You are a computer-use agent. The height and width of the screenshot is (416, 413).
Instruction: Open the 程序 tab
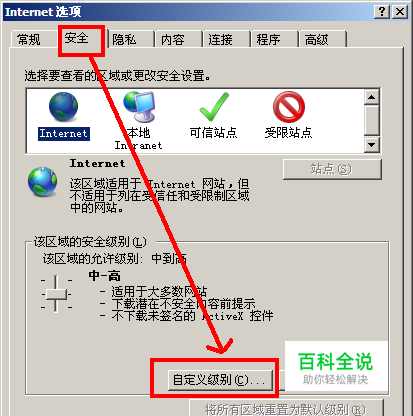pos(268,40)
